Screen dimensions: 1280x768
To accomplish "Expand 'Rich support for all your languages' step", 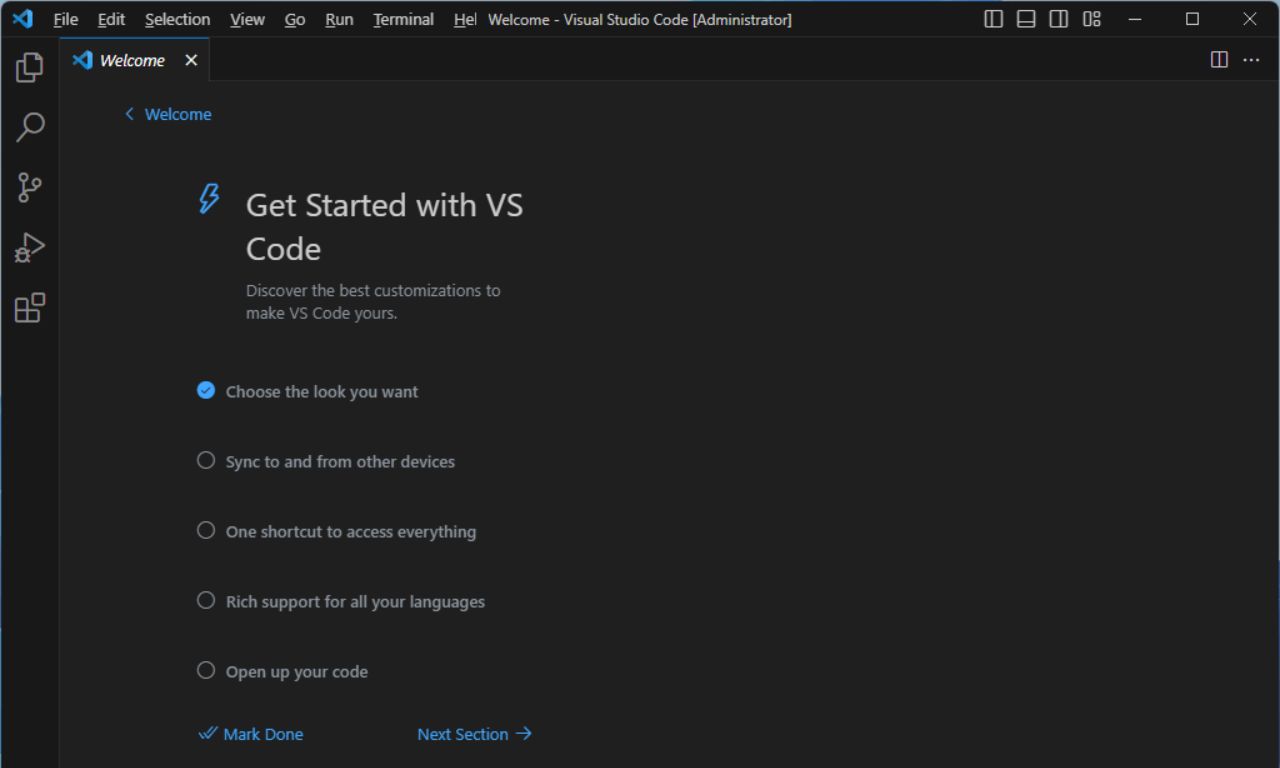I will click(x=355, y=602).
